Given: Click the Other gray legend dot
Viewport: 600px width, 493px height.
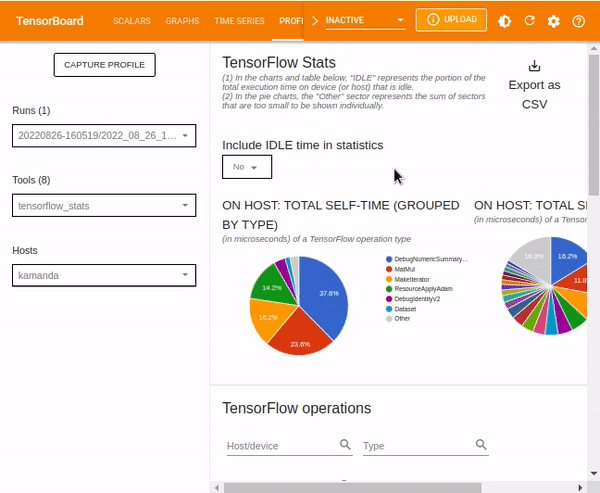Looking at the screenshot, I should [389, 318].
